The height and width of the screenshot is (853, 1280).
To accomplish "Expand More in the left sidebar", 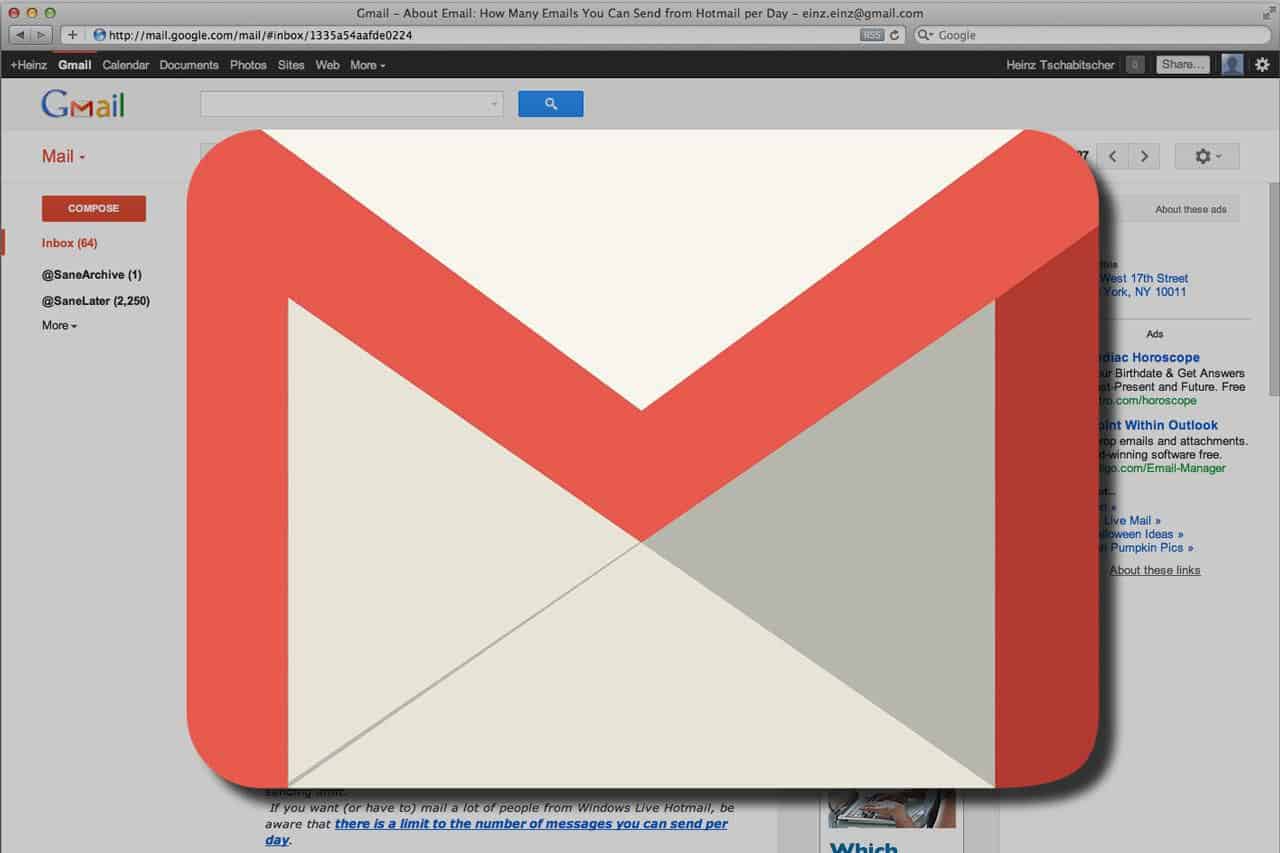I will pos(58,325).
